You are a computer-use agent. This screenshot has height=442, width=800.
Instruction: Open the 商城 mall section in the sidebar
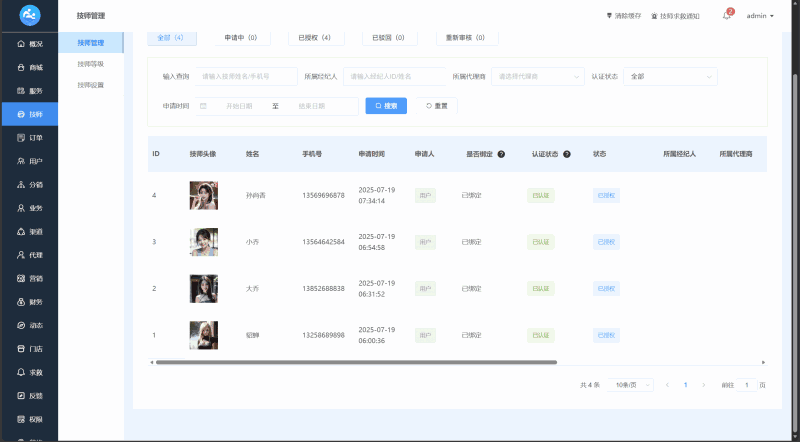(30, 67)
